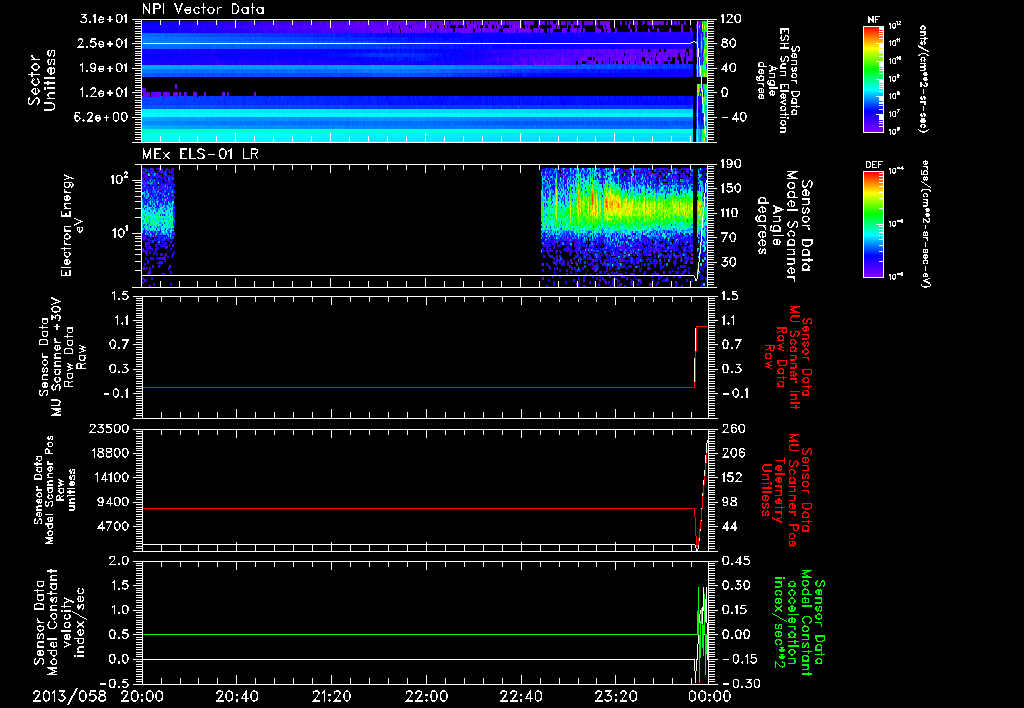Click the "190" scanner angle axis value
The height and width of the screenshot is (708, 1024).
[732, 164]
